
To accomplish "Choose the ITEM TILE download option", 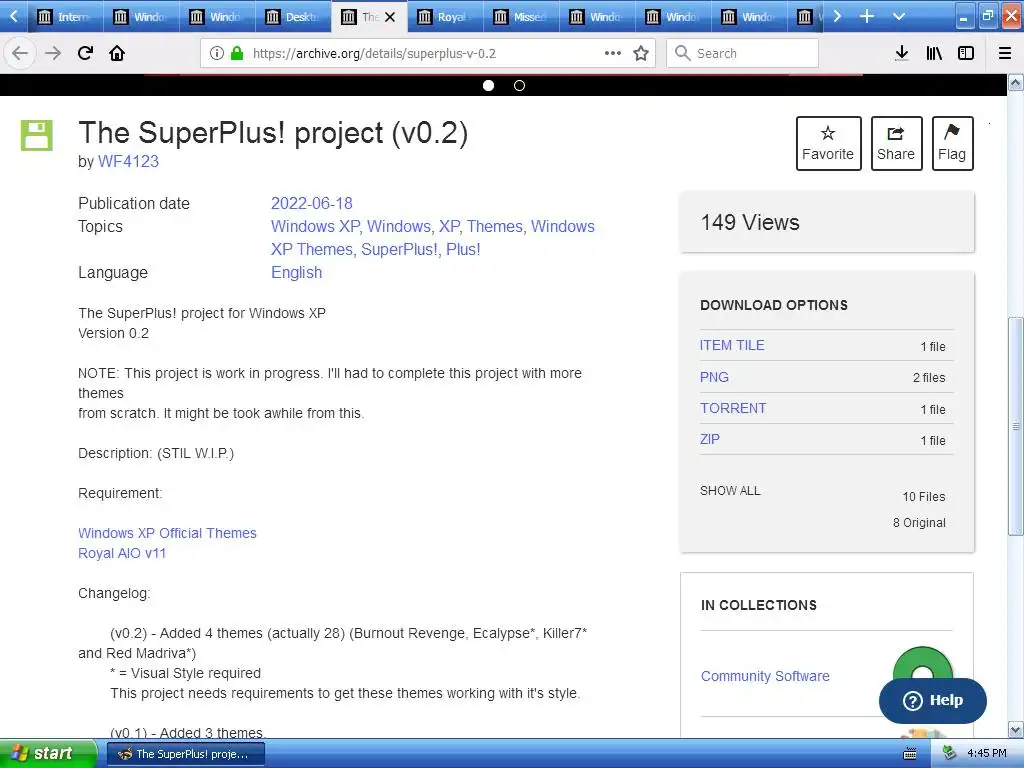I will coord(731,345).
